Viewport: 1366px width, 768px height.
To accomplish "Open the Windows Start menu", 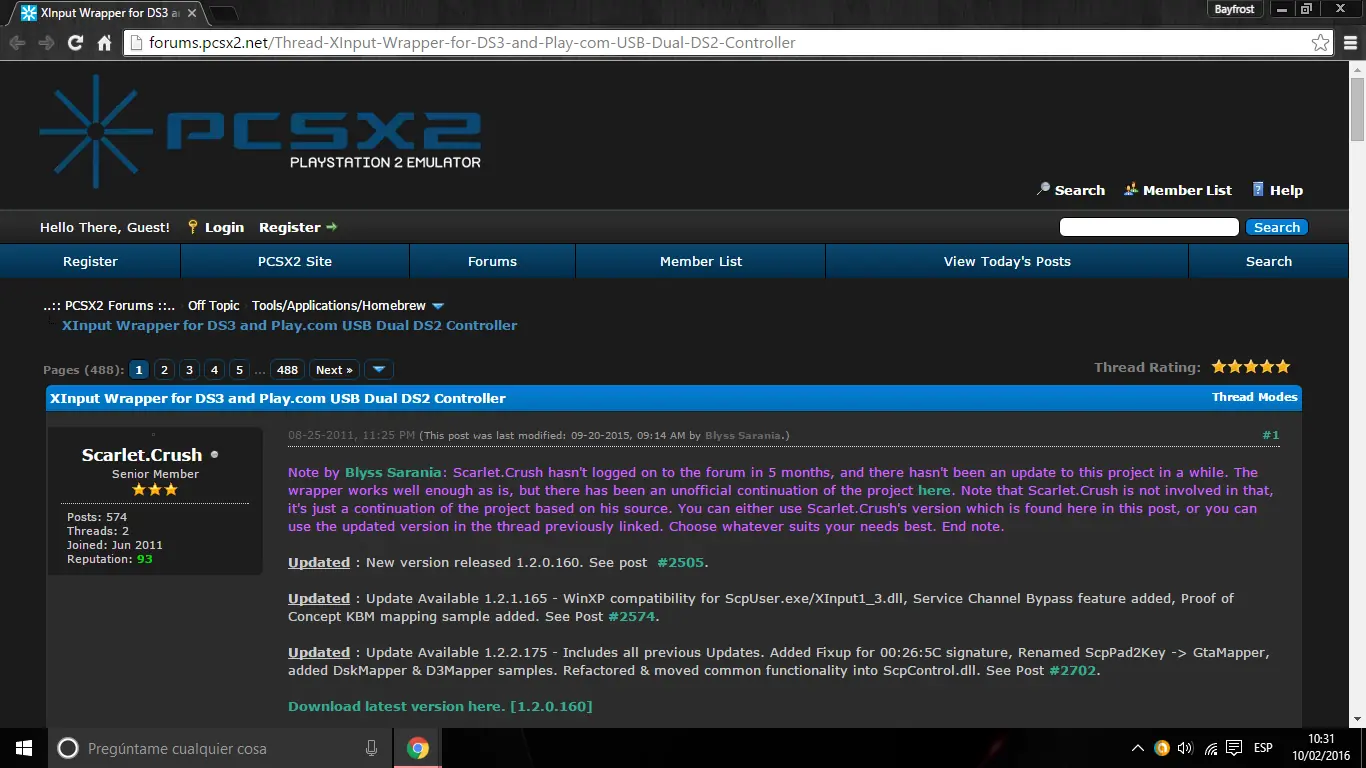I will coord(24,748).
